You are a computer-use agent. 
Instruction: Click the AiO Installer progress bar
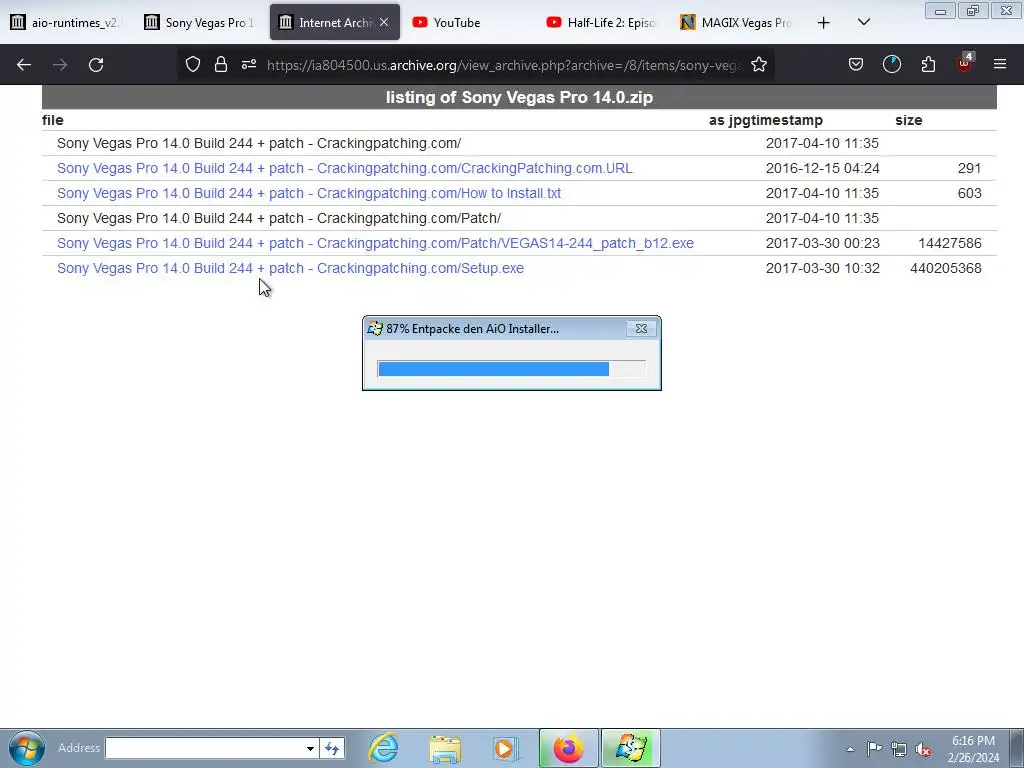[x=511, y=369]
